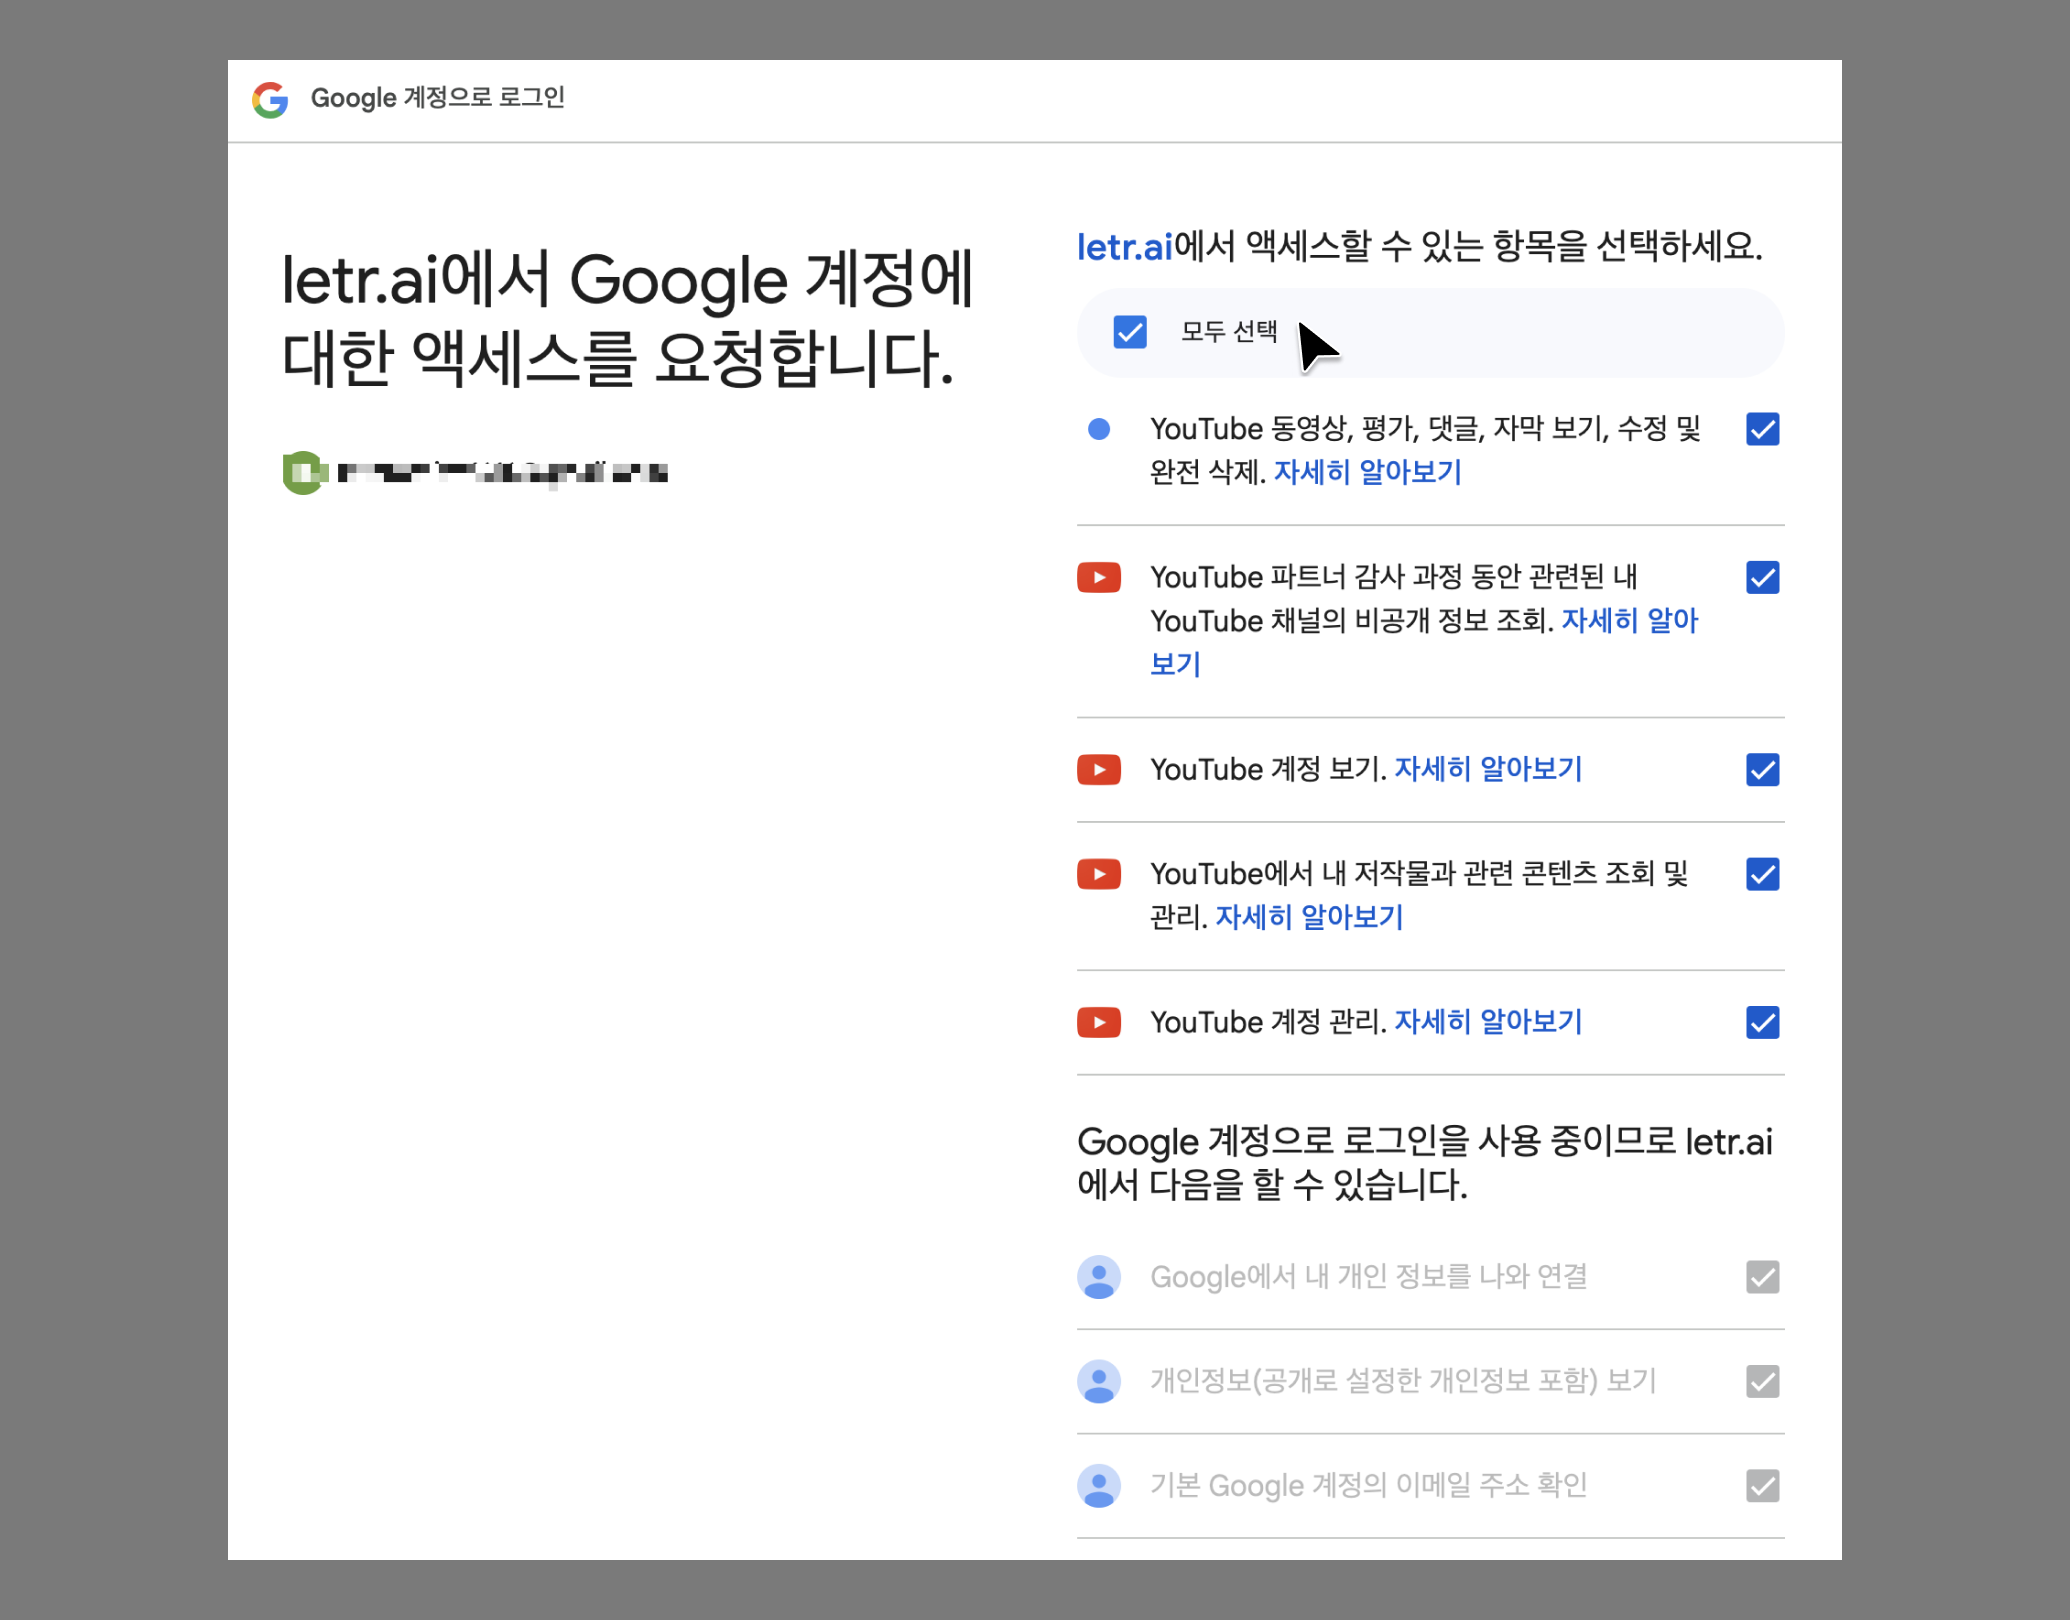Uncheck the YouTube 파트너 감사 permission checkbox
This screenshot has height=1620, width=2070.
click(1762, 577)
